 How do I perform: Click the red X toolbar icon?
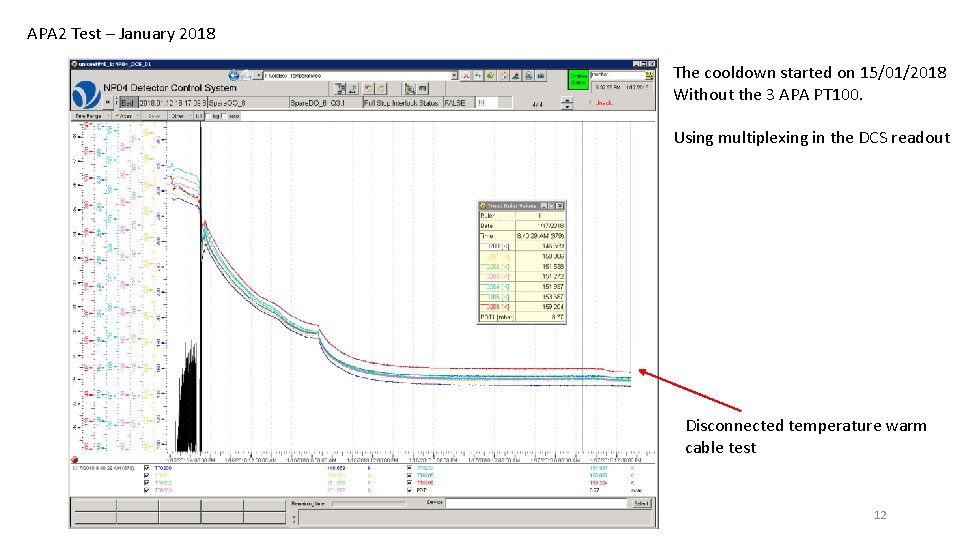click(466, 76)
